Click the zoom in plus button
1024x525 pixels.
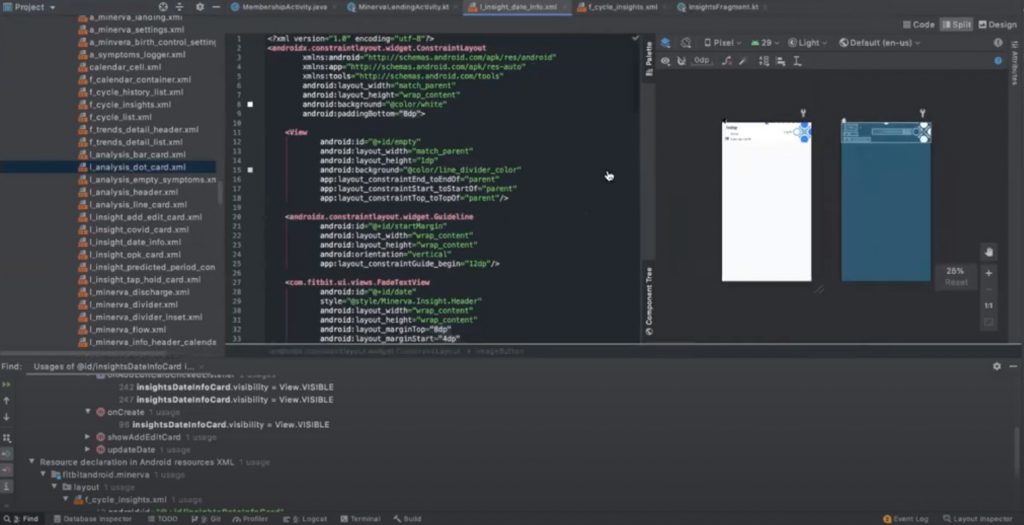(x=988, y=273)
